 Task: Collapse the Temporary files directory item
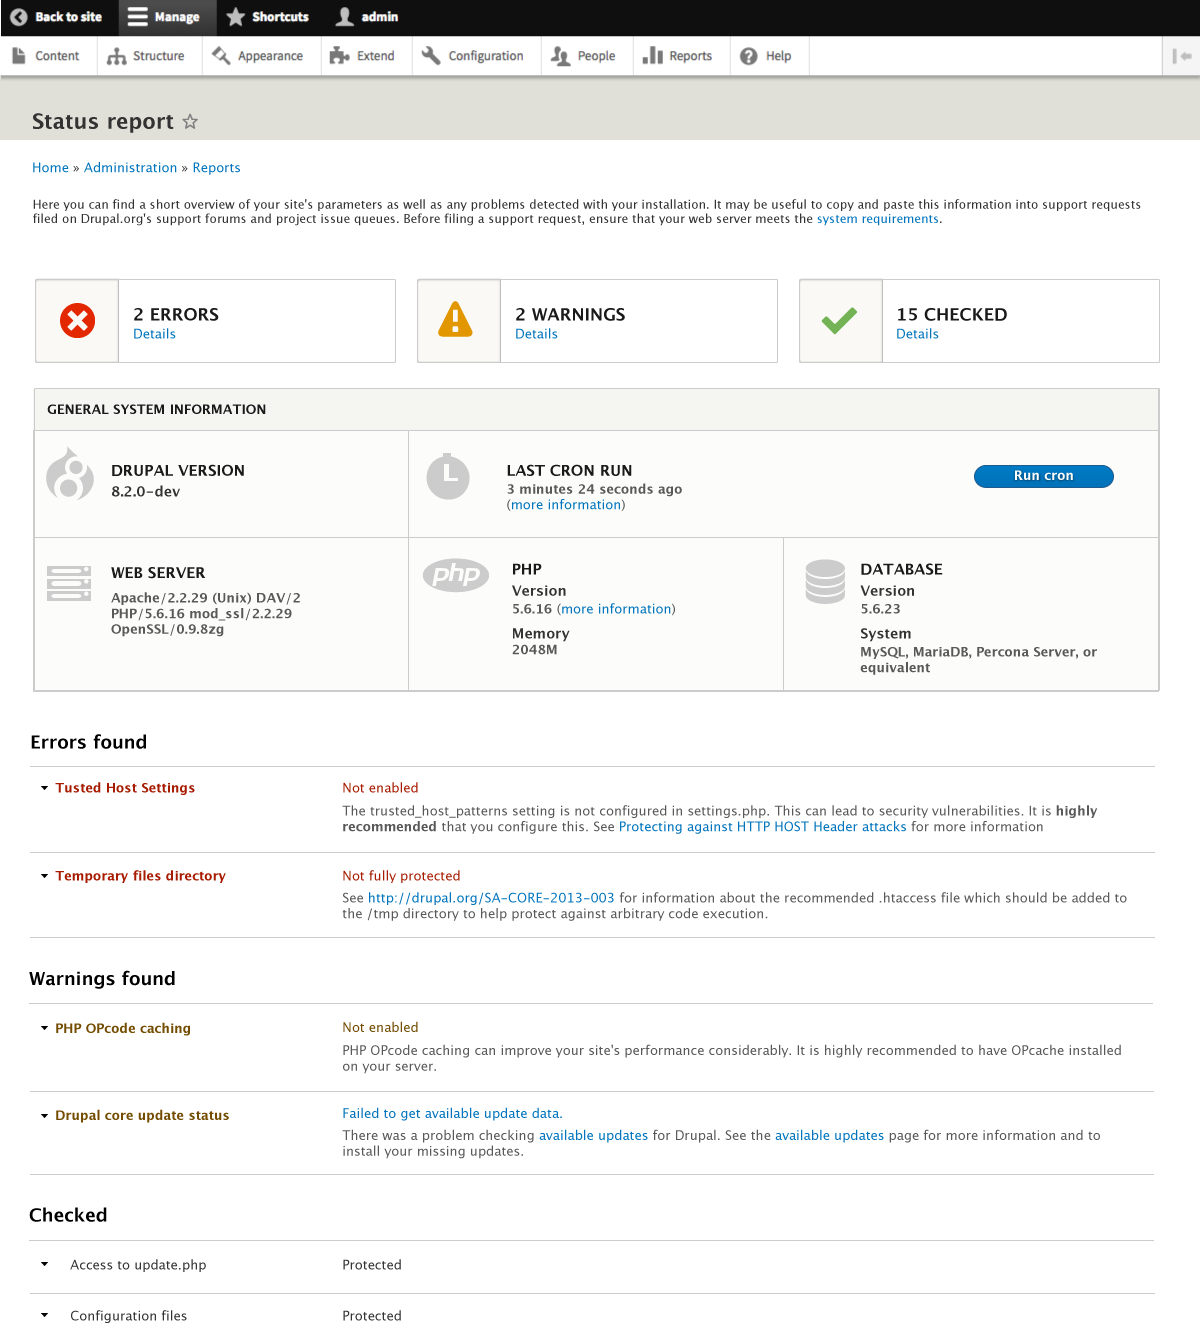coord(44,876)
